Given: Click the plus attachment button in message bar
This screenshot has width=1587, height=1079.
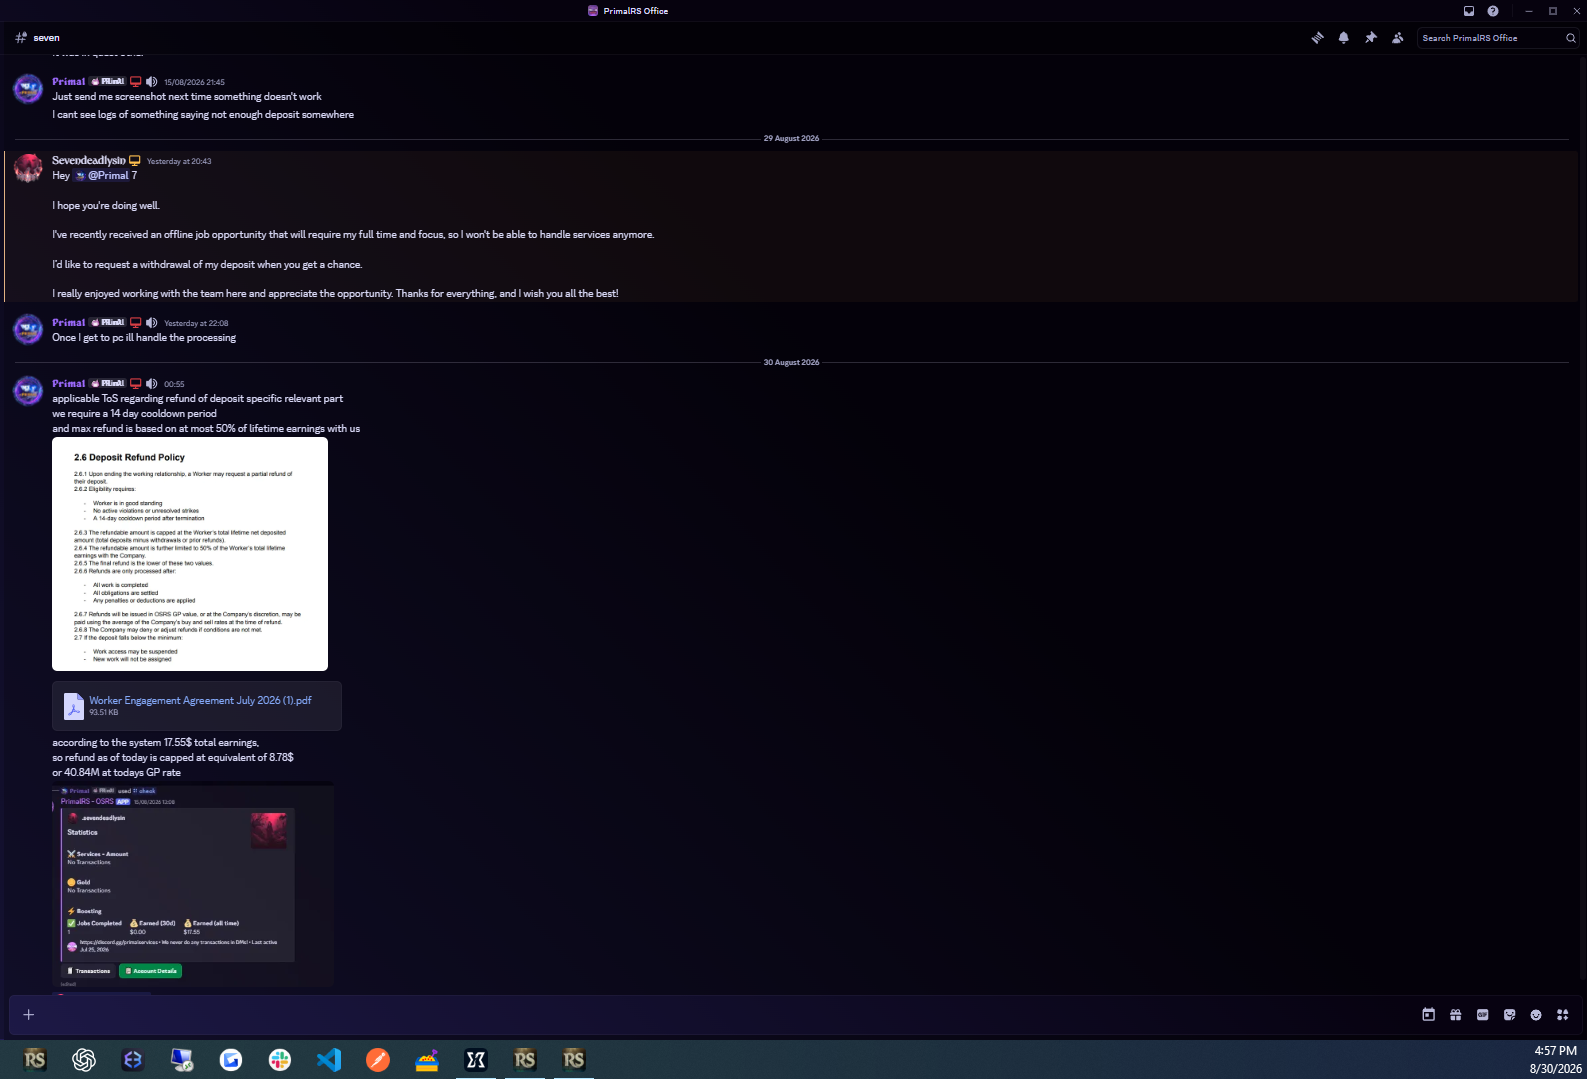Looking at the screenshot, I should coord(29,1015).
